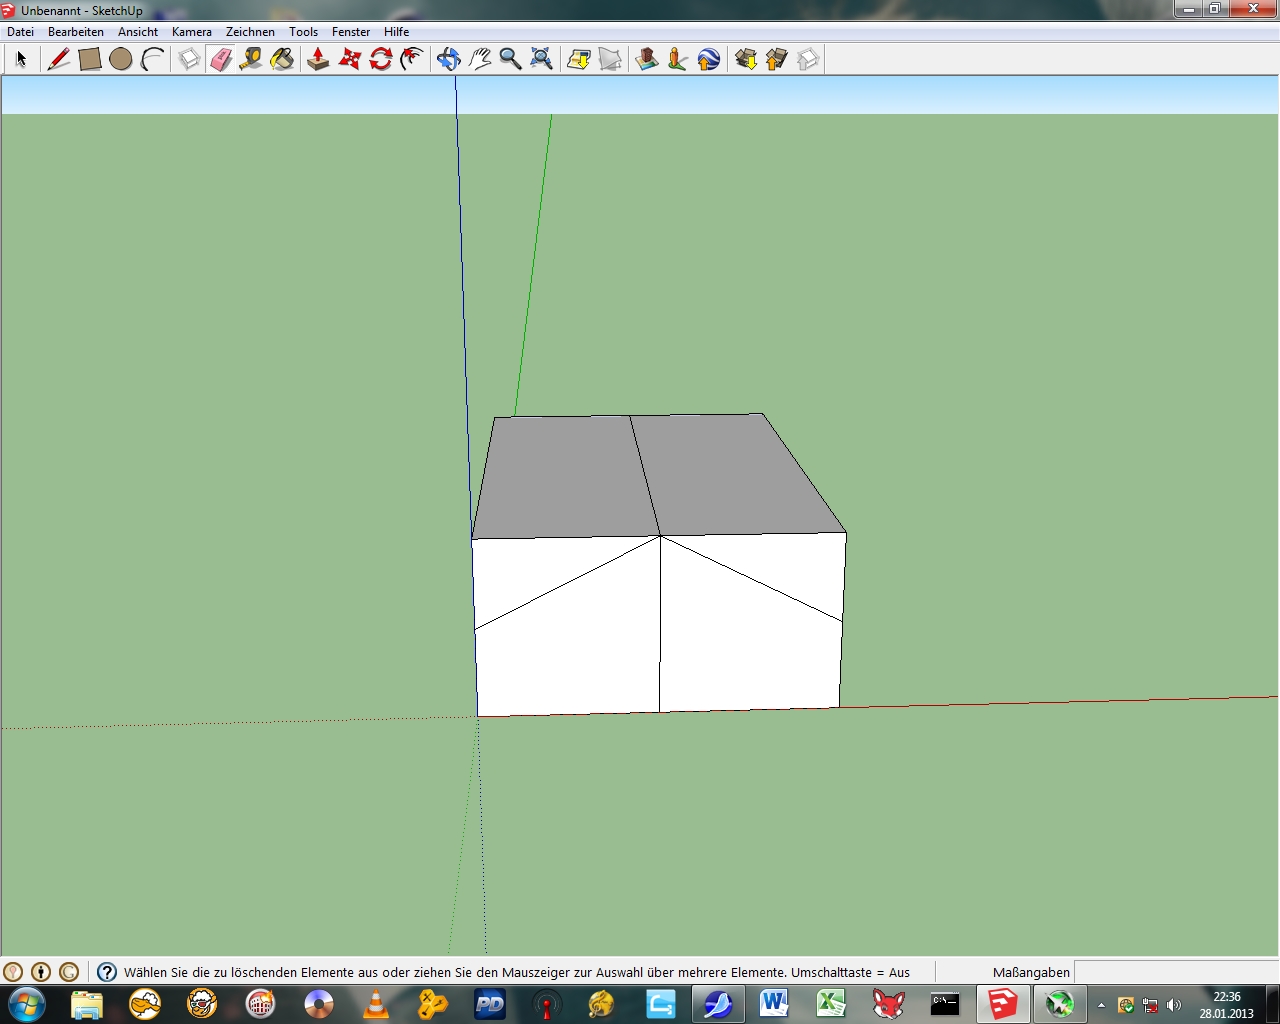Click the right gray roof face
Viewport: 1280px width, 1024px height.
click(x=740, y=475)
